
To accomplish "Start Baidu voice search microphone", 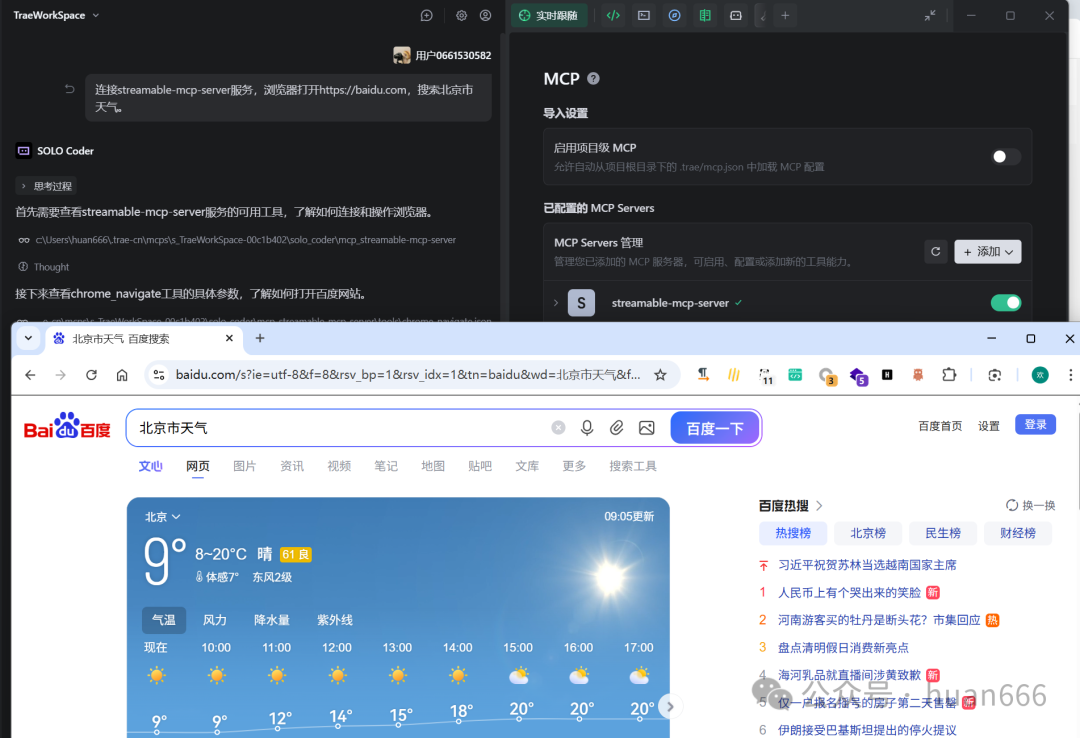I will click(587, 428).
